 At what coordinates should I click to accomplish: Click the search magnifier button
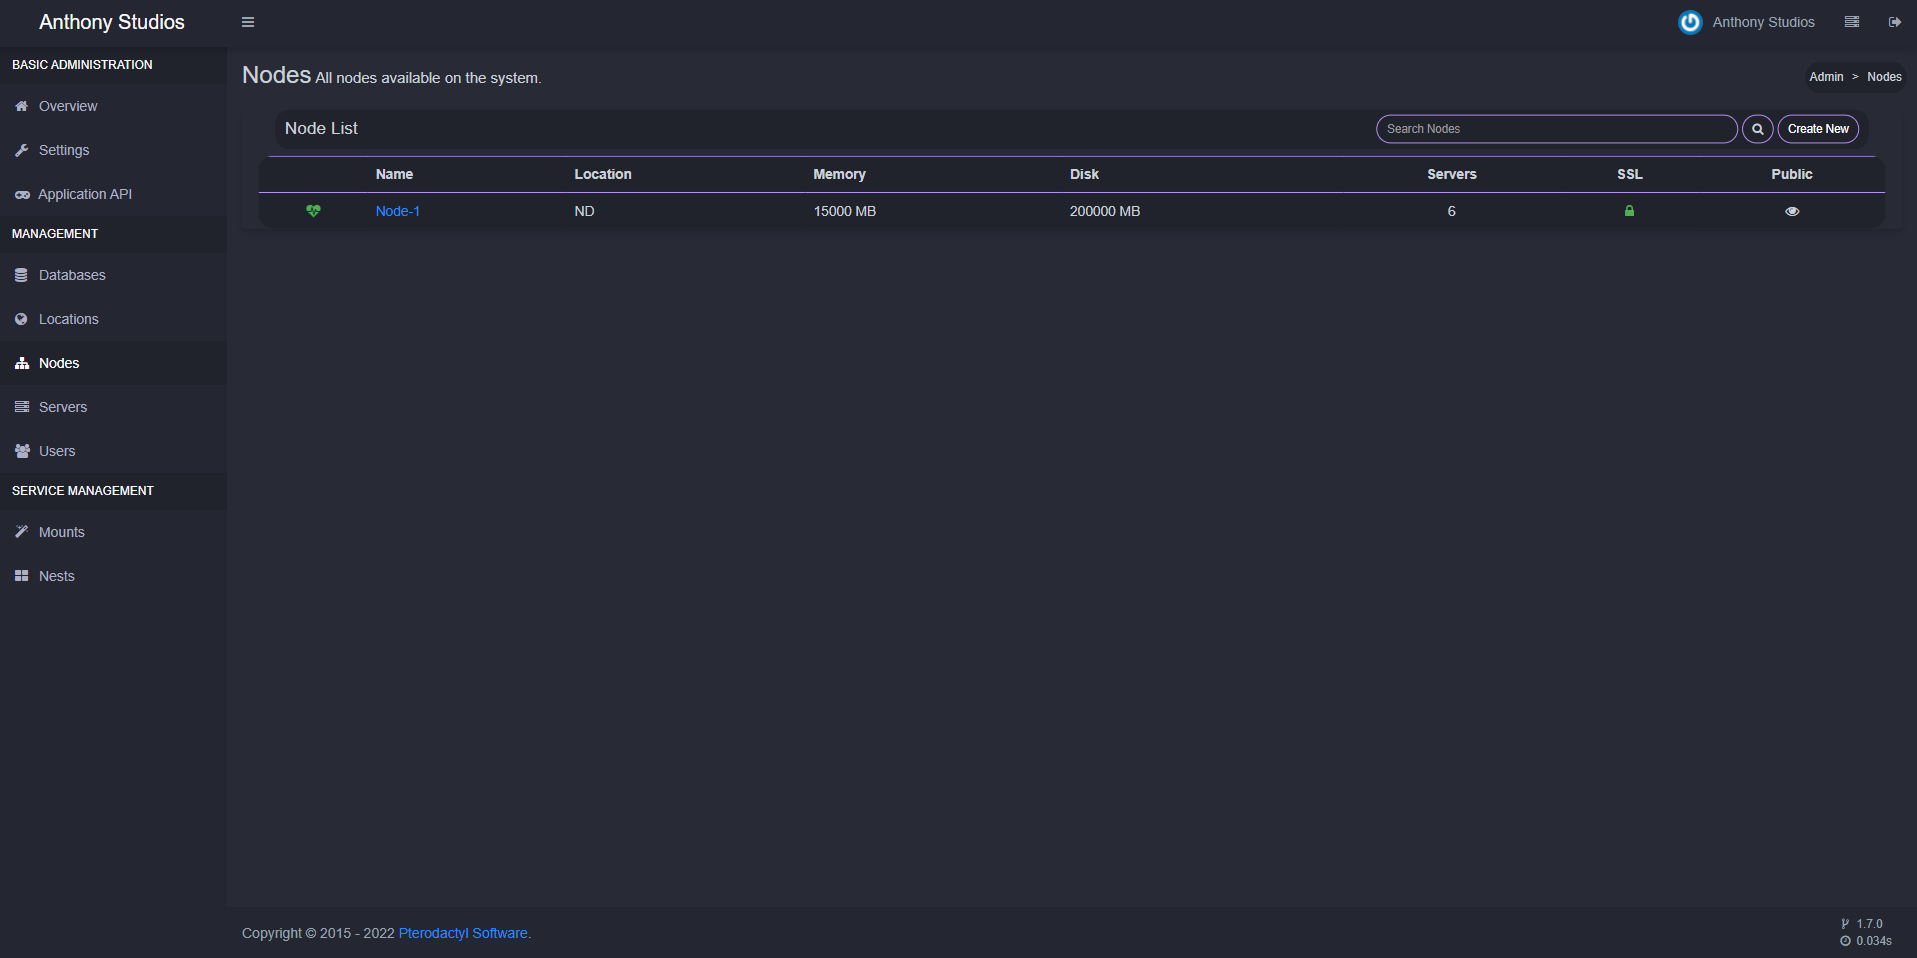pos(1757,129)
